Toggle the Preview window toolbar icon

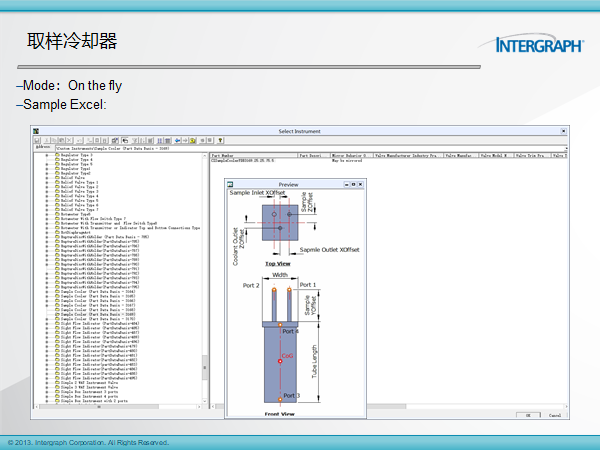pos(125,140)
